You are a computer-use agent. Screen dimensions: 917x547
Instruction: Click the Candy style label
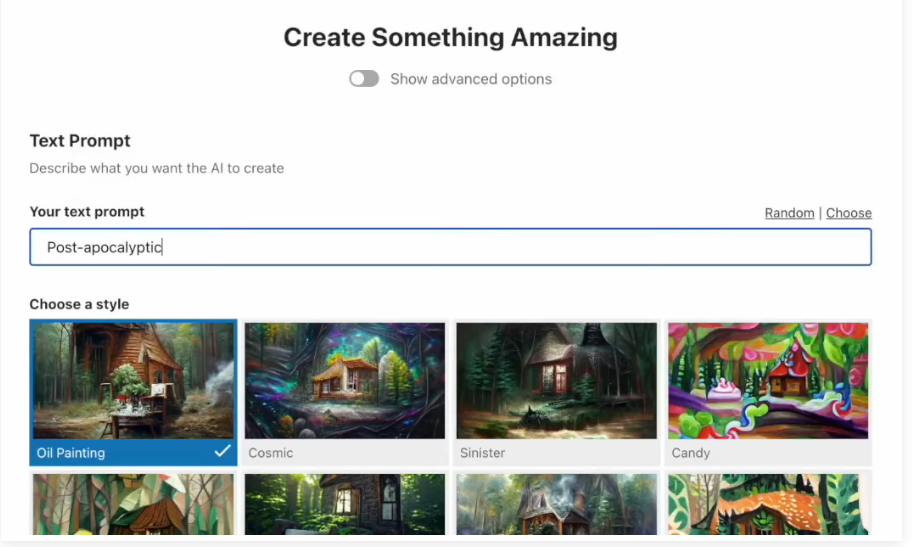(691, 453)
